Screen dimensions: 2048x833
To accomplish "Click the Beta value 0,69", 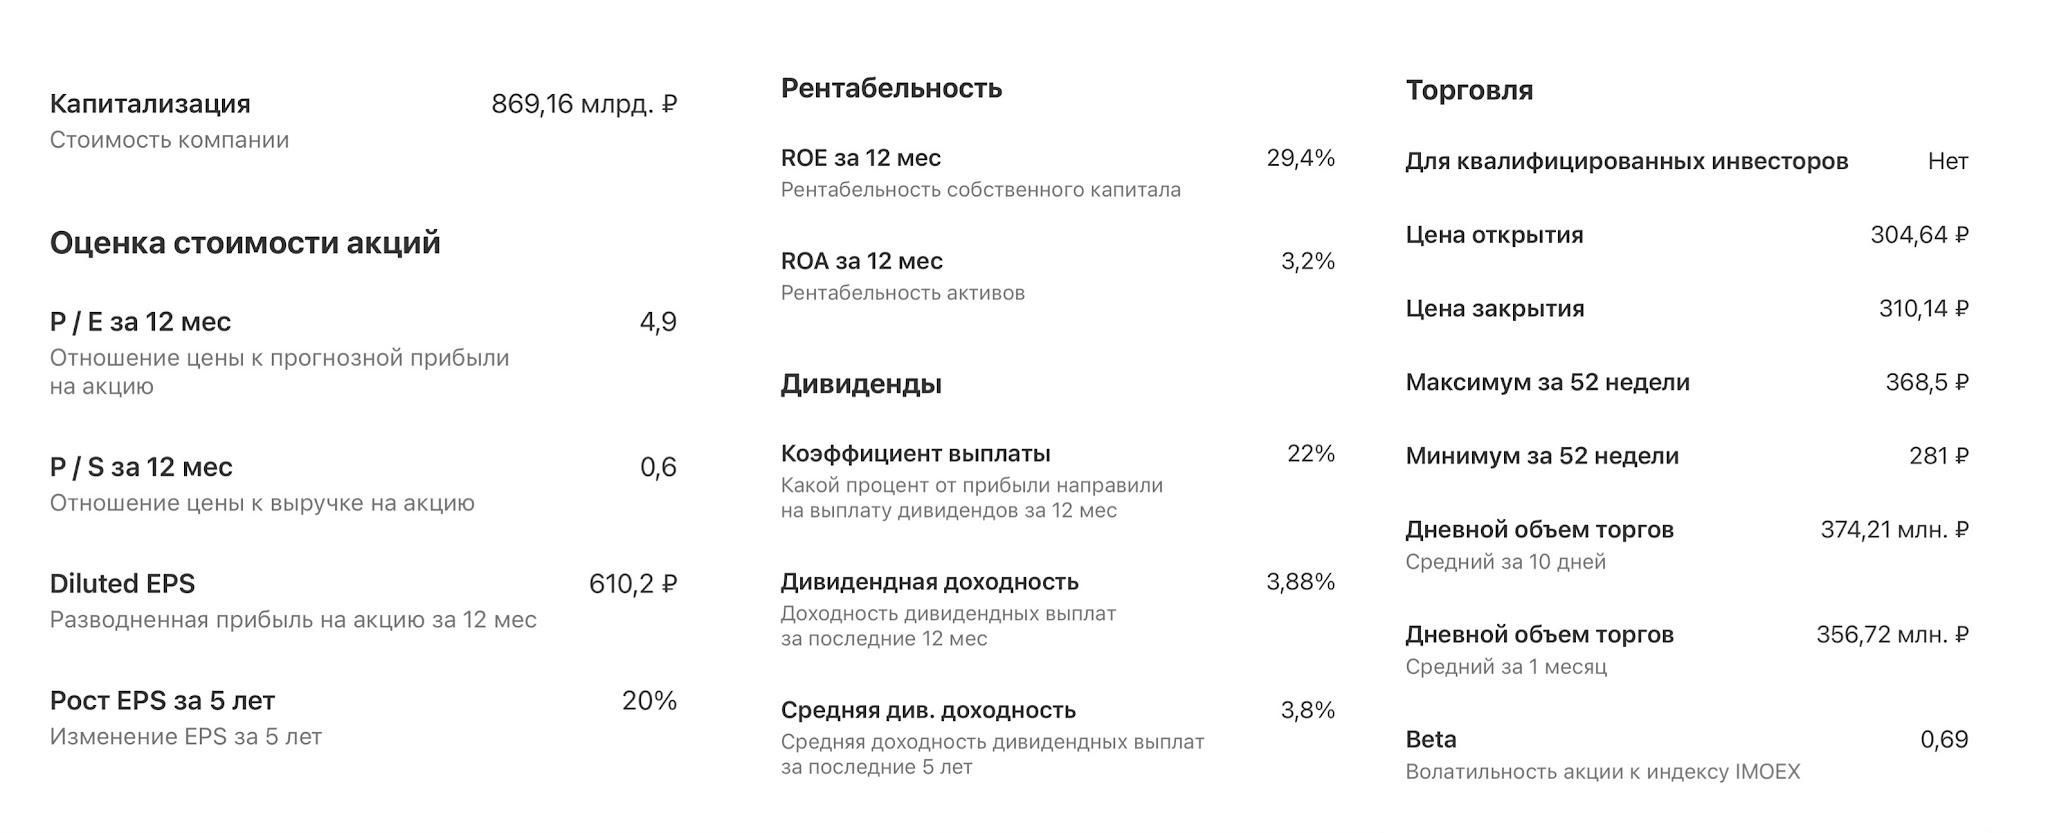I will tap(1944, 740).
